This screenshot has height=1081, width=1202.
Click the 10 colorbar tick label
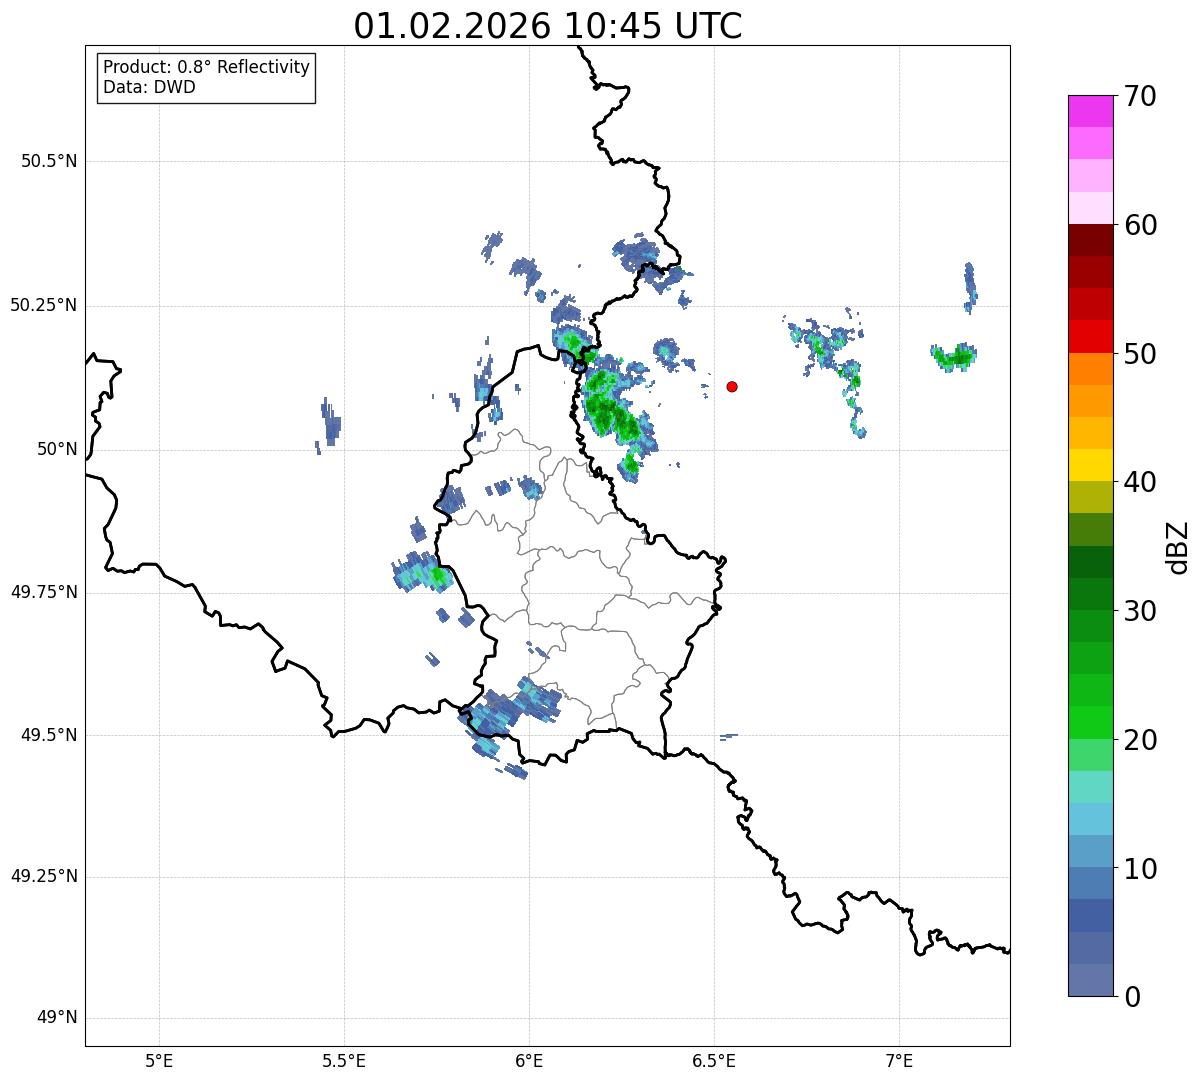pyautogui.click(x=1140, y=868)
